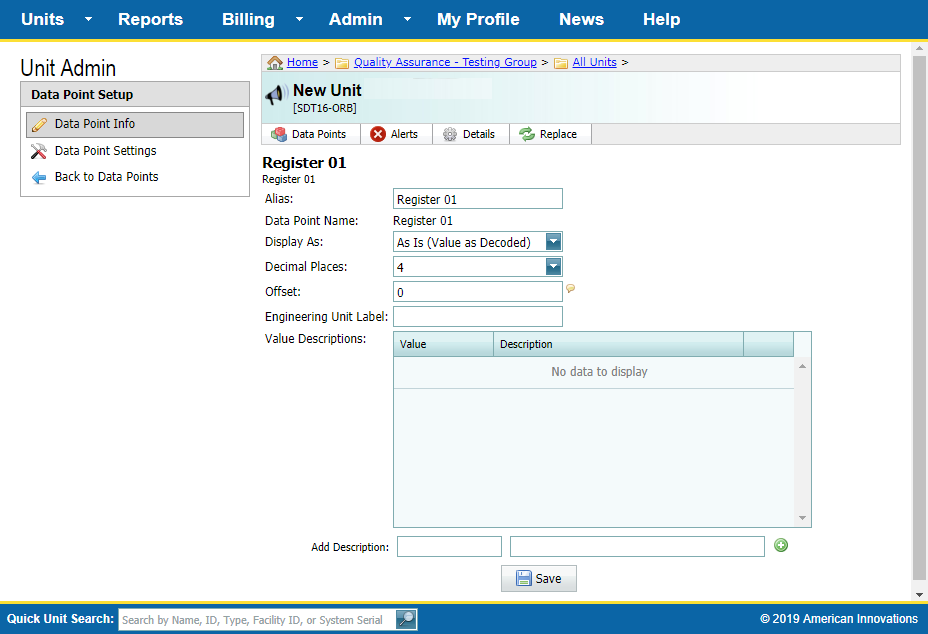The height and width of the screenshot is (634, 928).
Task: Click the Home icon in the breadcrumb
Action: tap(275, 62)
